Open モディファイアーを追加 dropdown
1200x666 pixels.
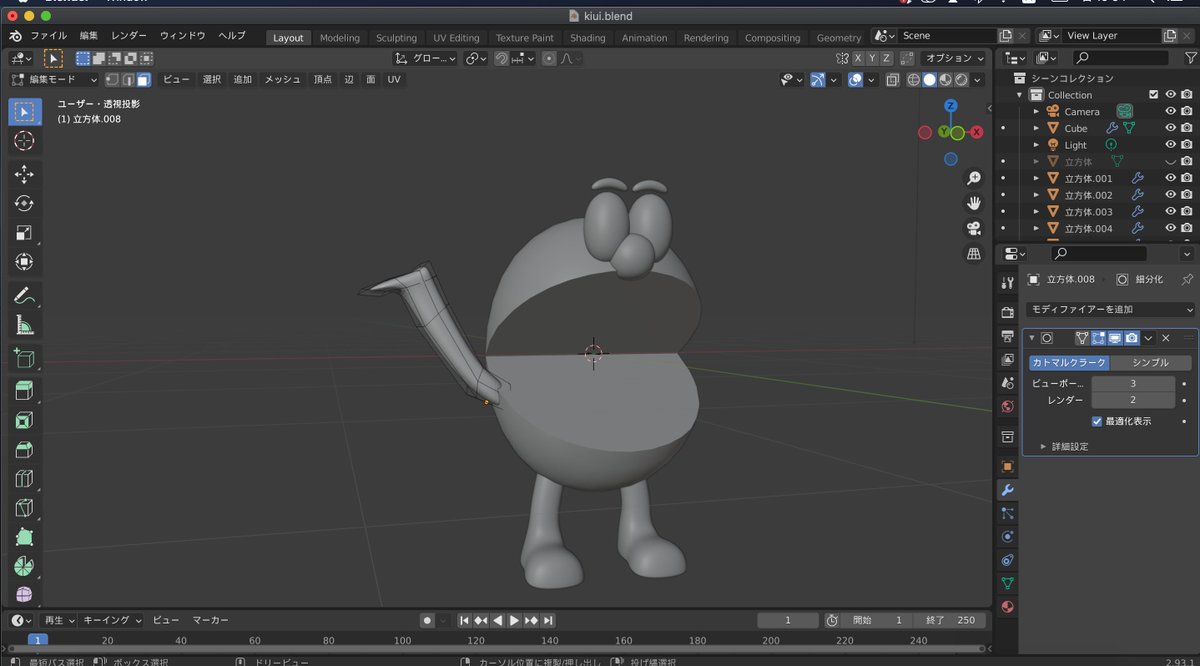click(x=1111, y=310)
